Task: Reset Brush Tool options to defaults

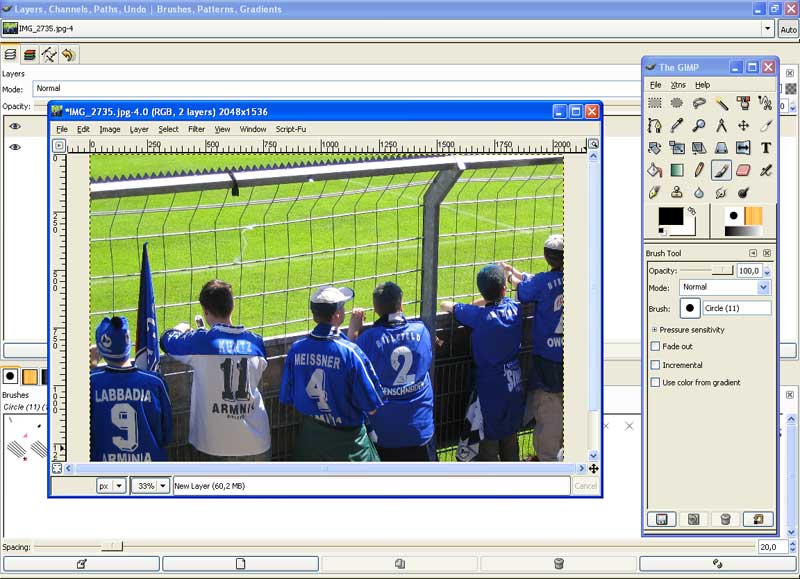Action: coord(758,519)
